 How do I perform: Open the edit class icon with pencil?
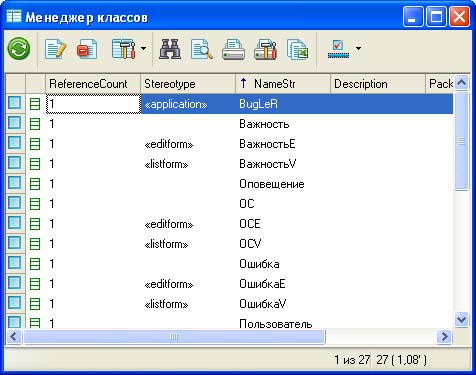[55, 49]
